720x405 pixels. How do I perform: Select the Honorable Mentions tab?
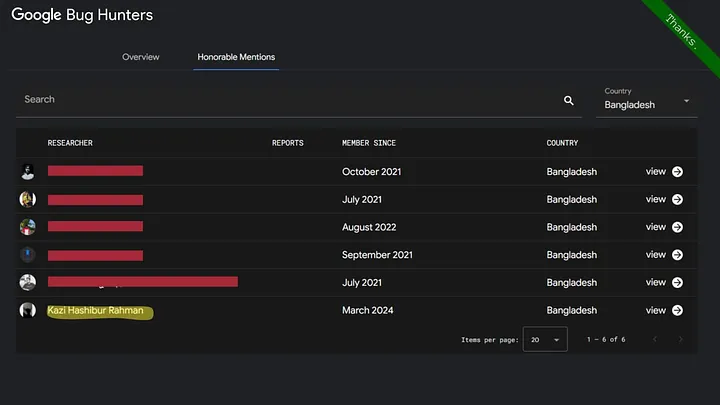236,57
